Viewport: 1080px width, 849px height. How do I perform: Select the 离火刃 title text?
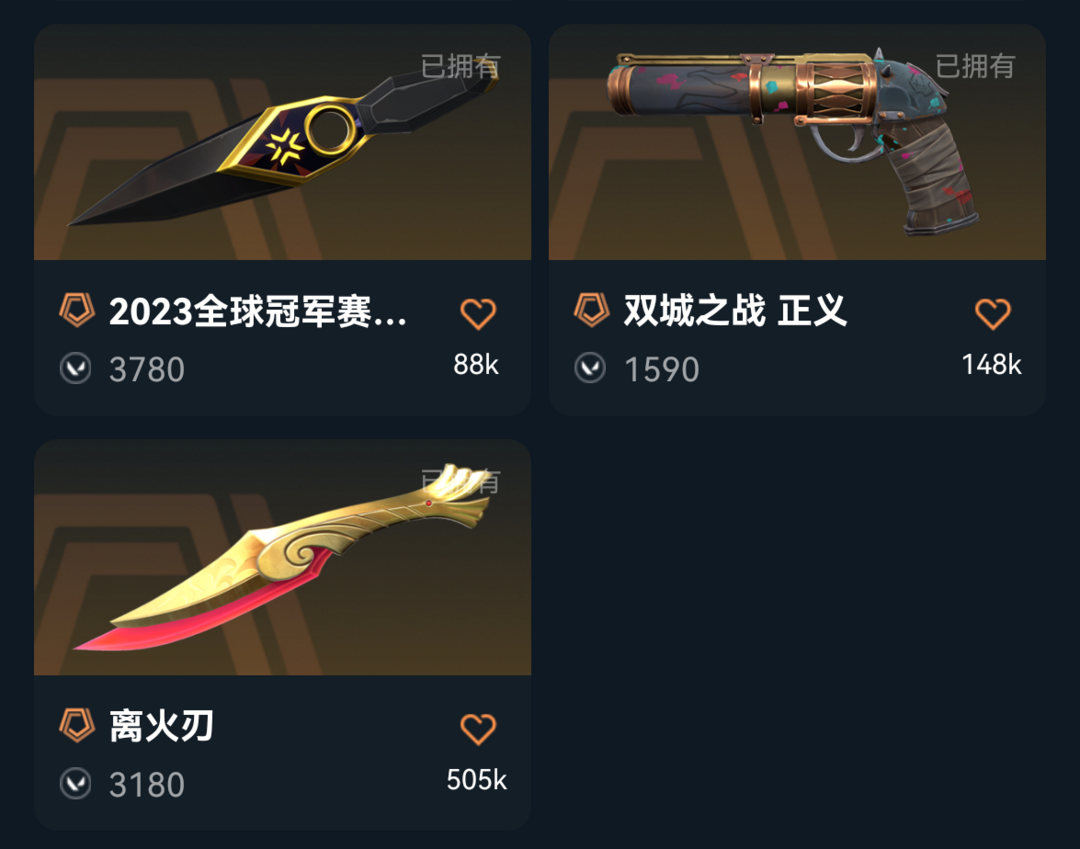coord(162,726)
